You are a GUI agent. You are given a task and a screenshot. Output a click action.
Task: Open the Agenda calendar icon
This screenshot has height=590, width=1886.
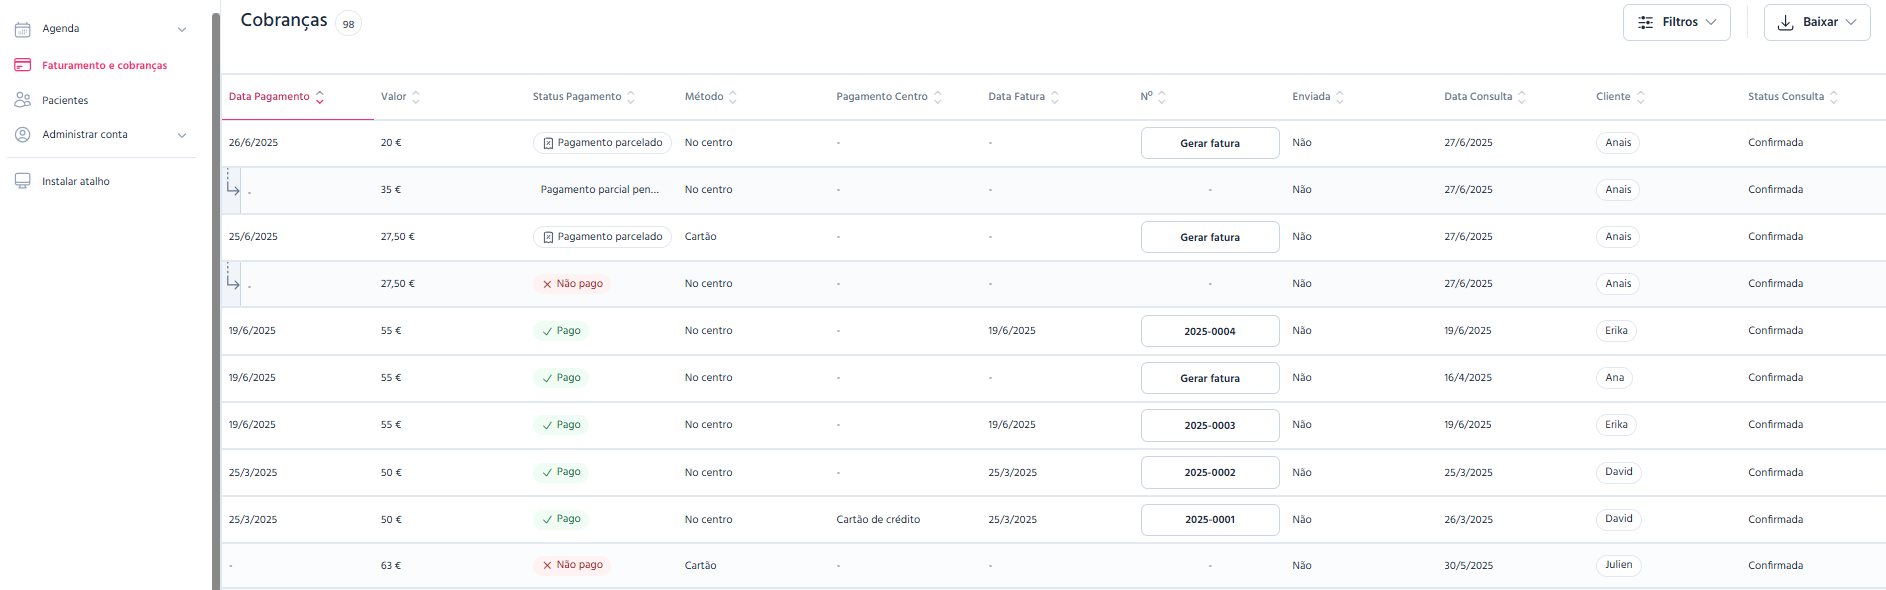point(22,29)
